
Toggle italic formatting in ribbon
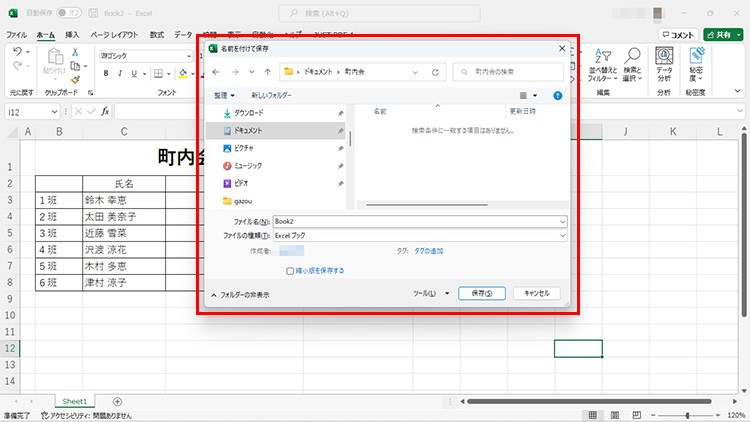[120, 73]
